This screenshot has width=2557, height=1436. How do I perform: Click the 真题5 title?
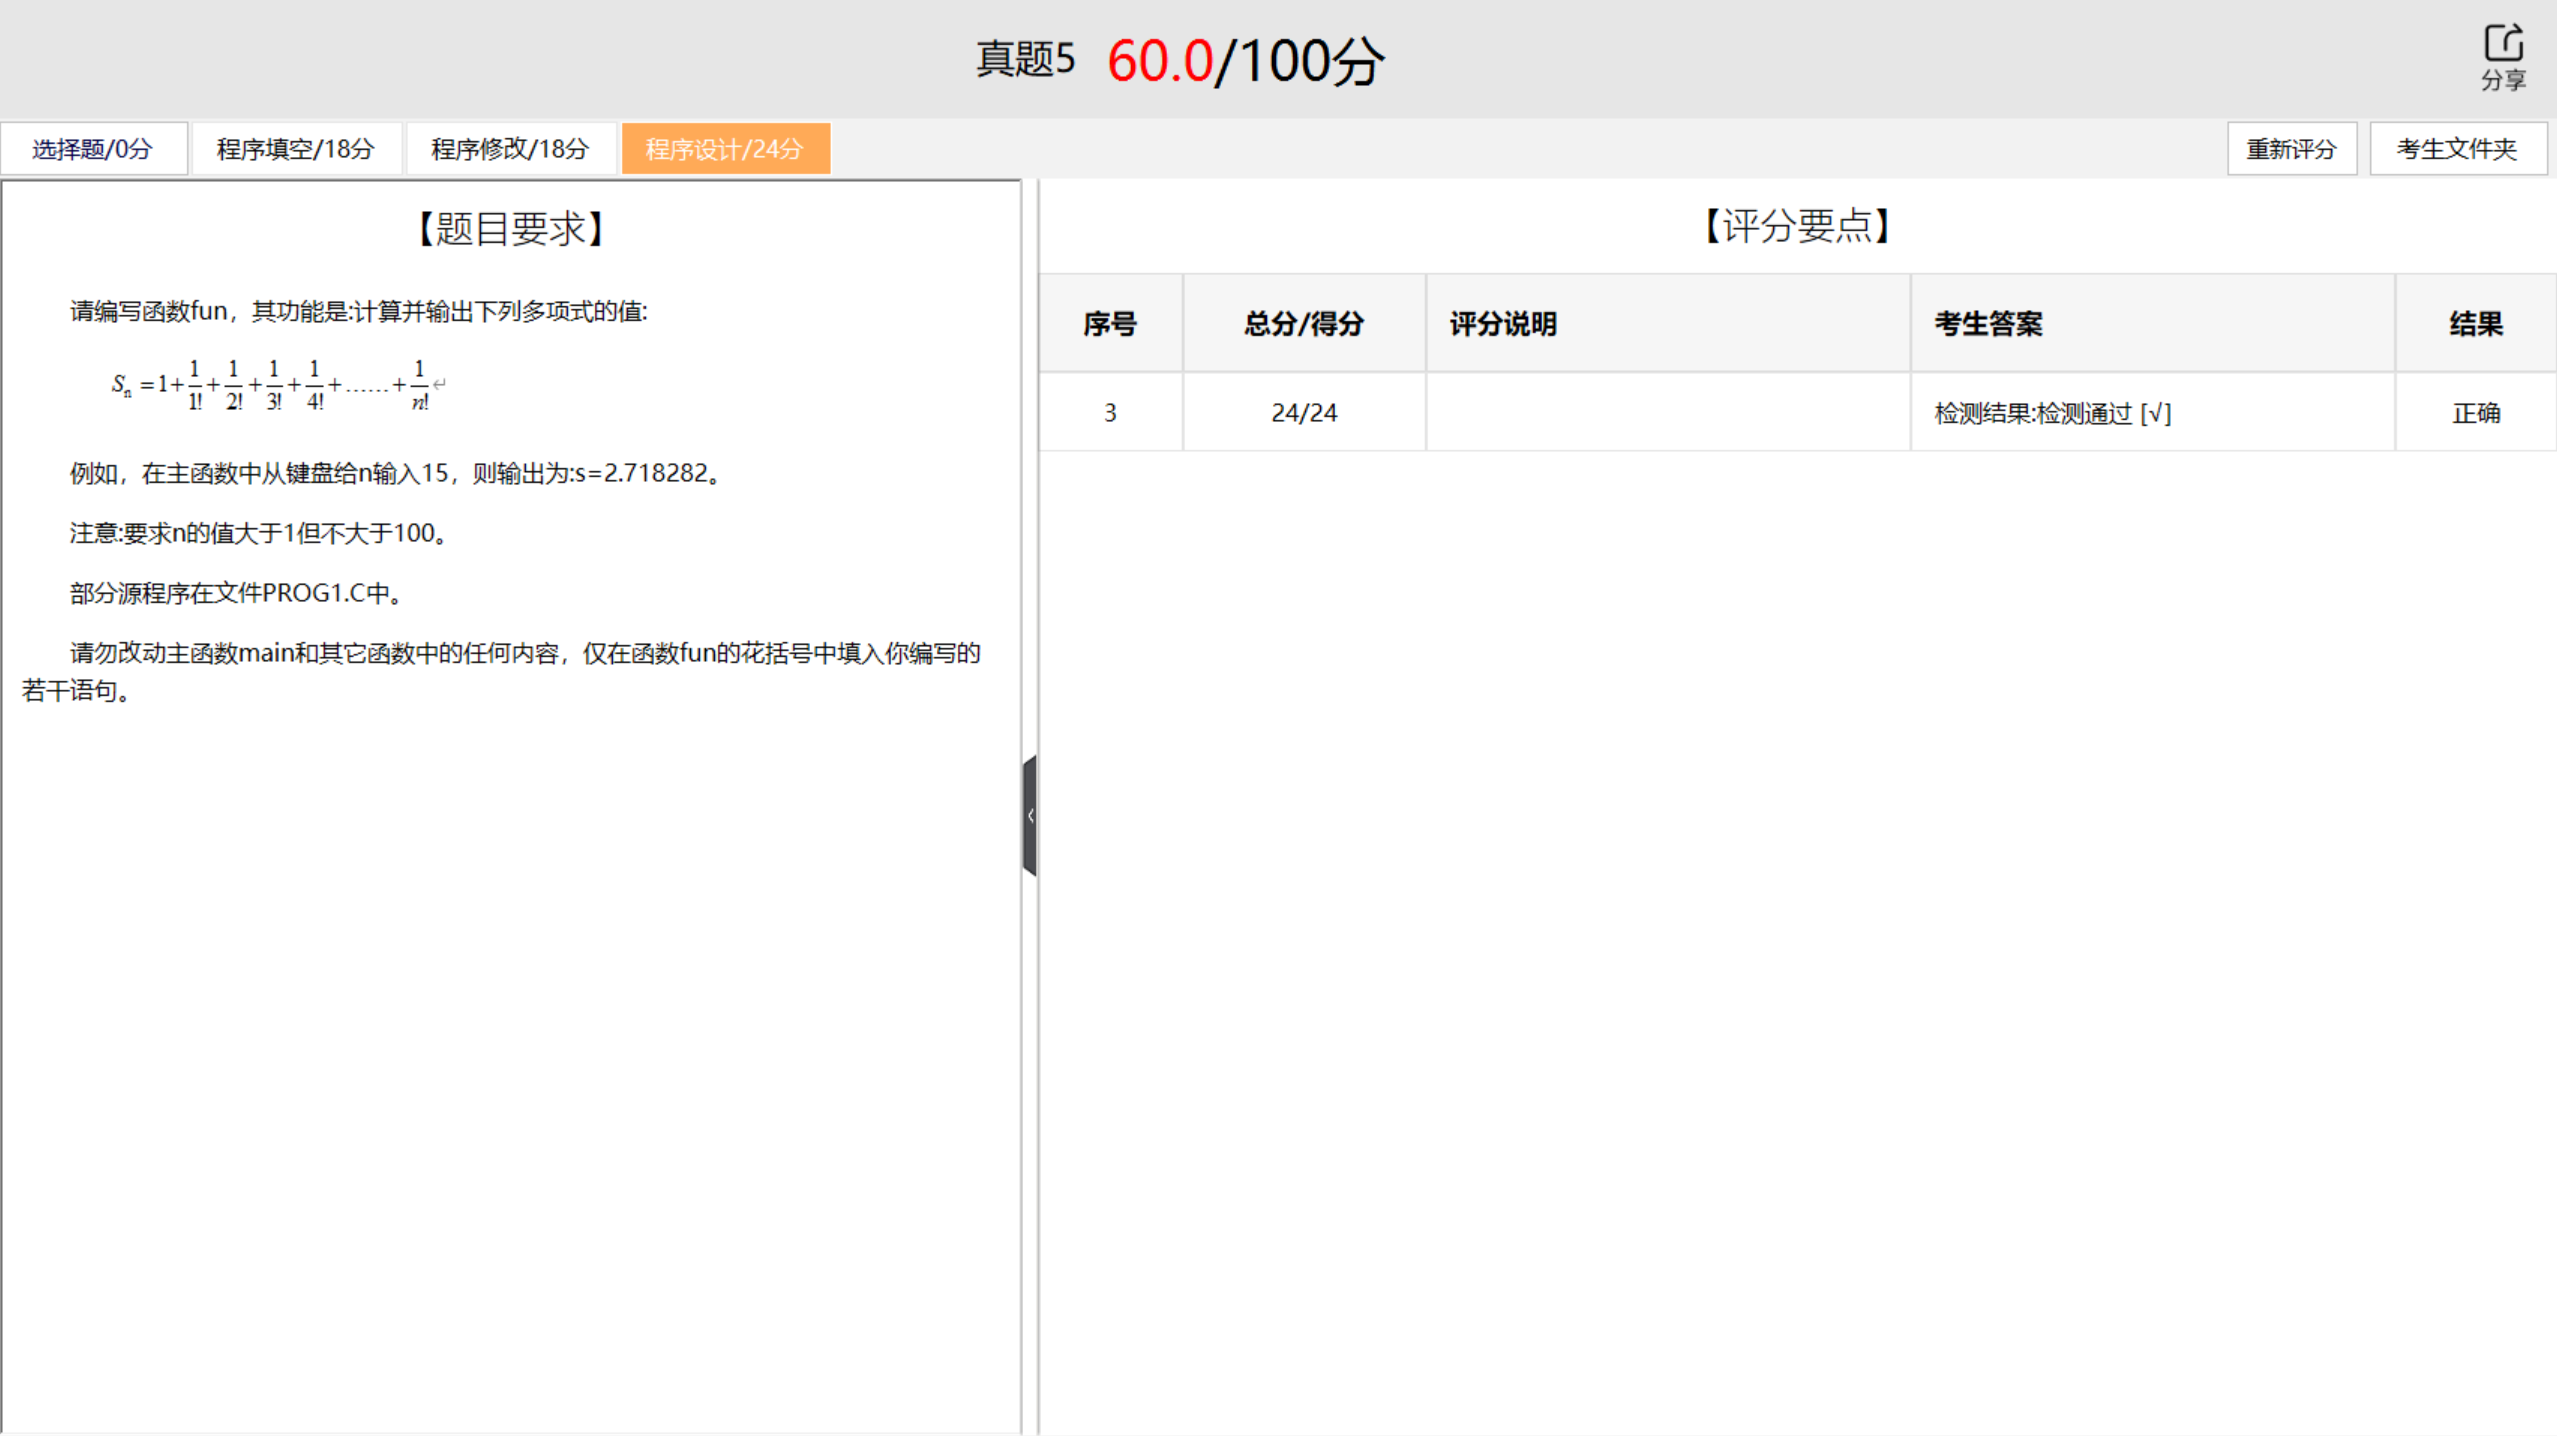[1026, 59]
